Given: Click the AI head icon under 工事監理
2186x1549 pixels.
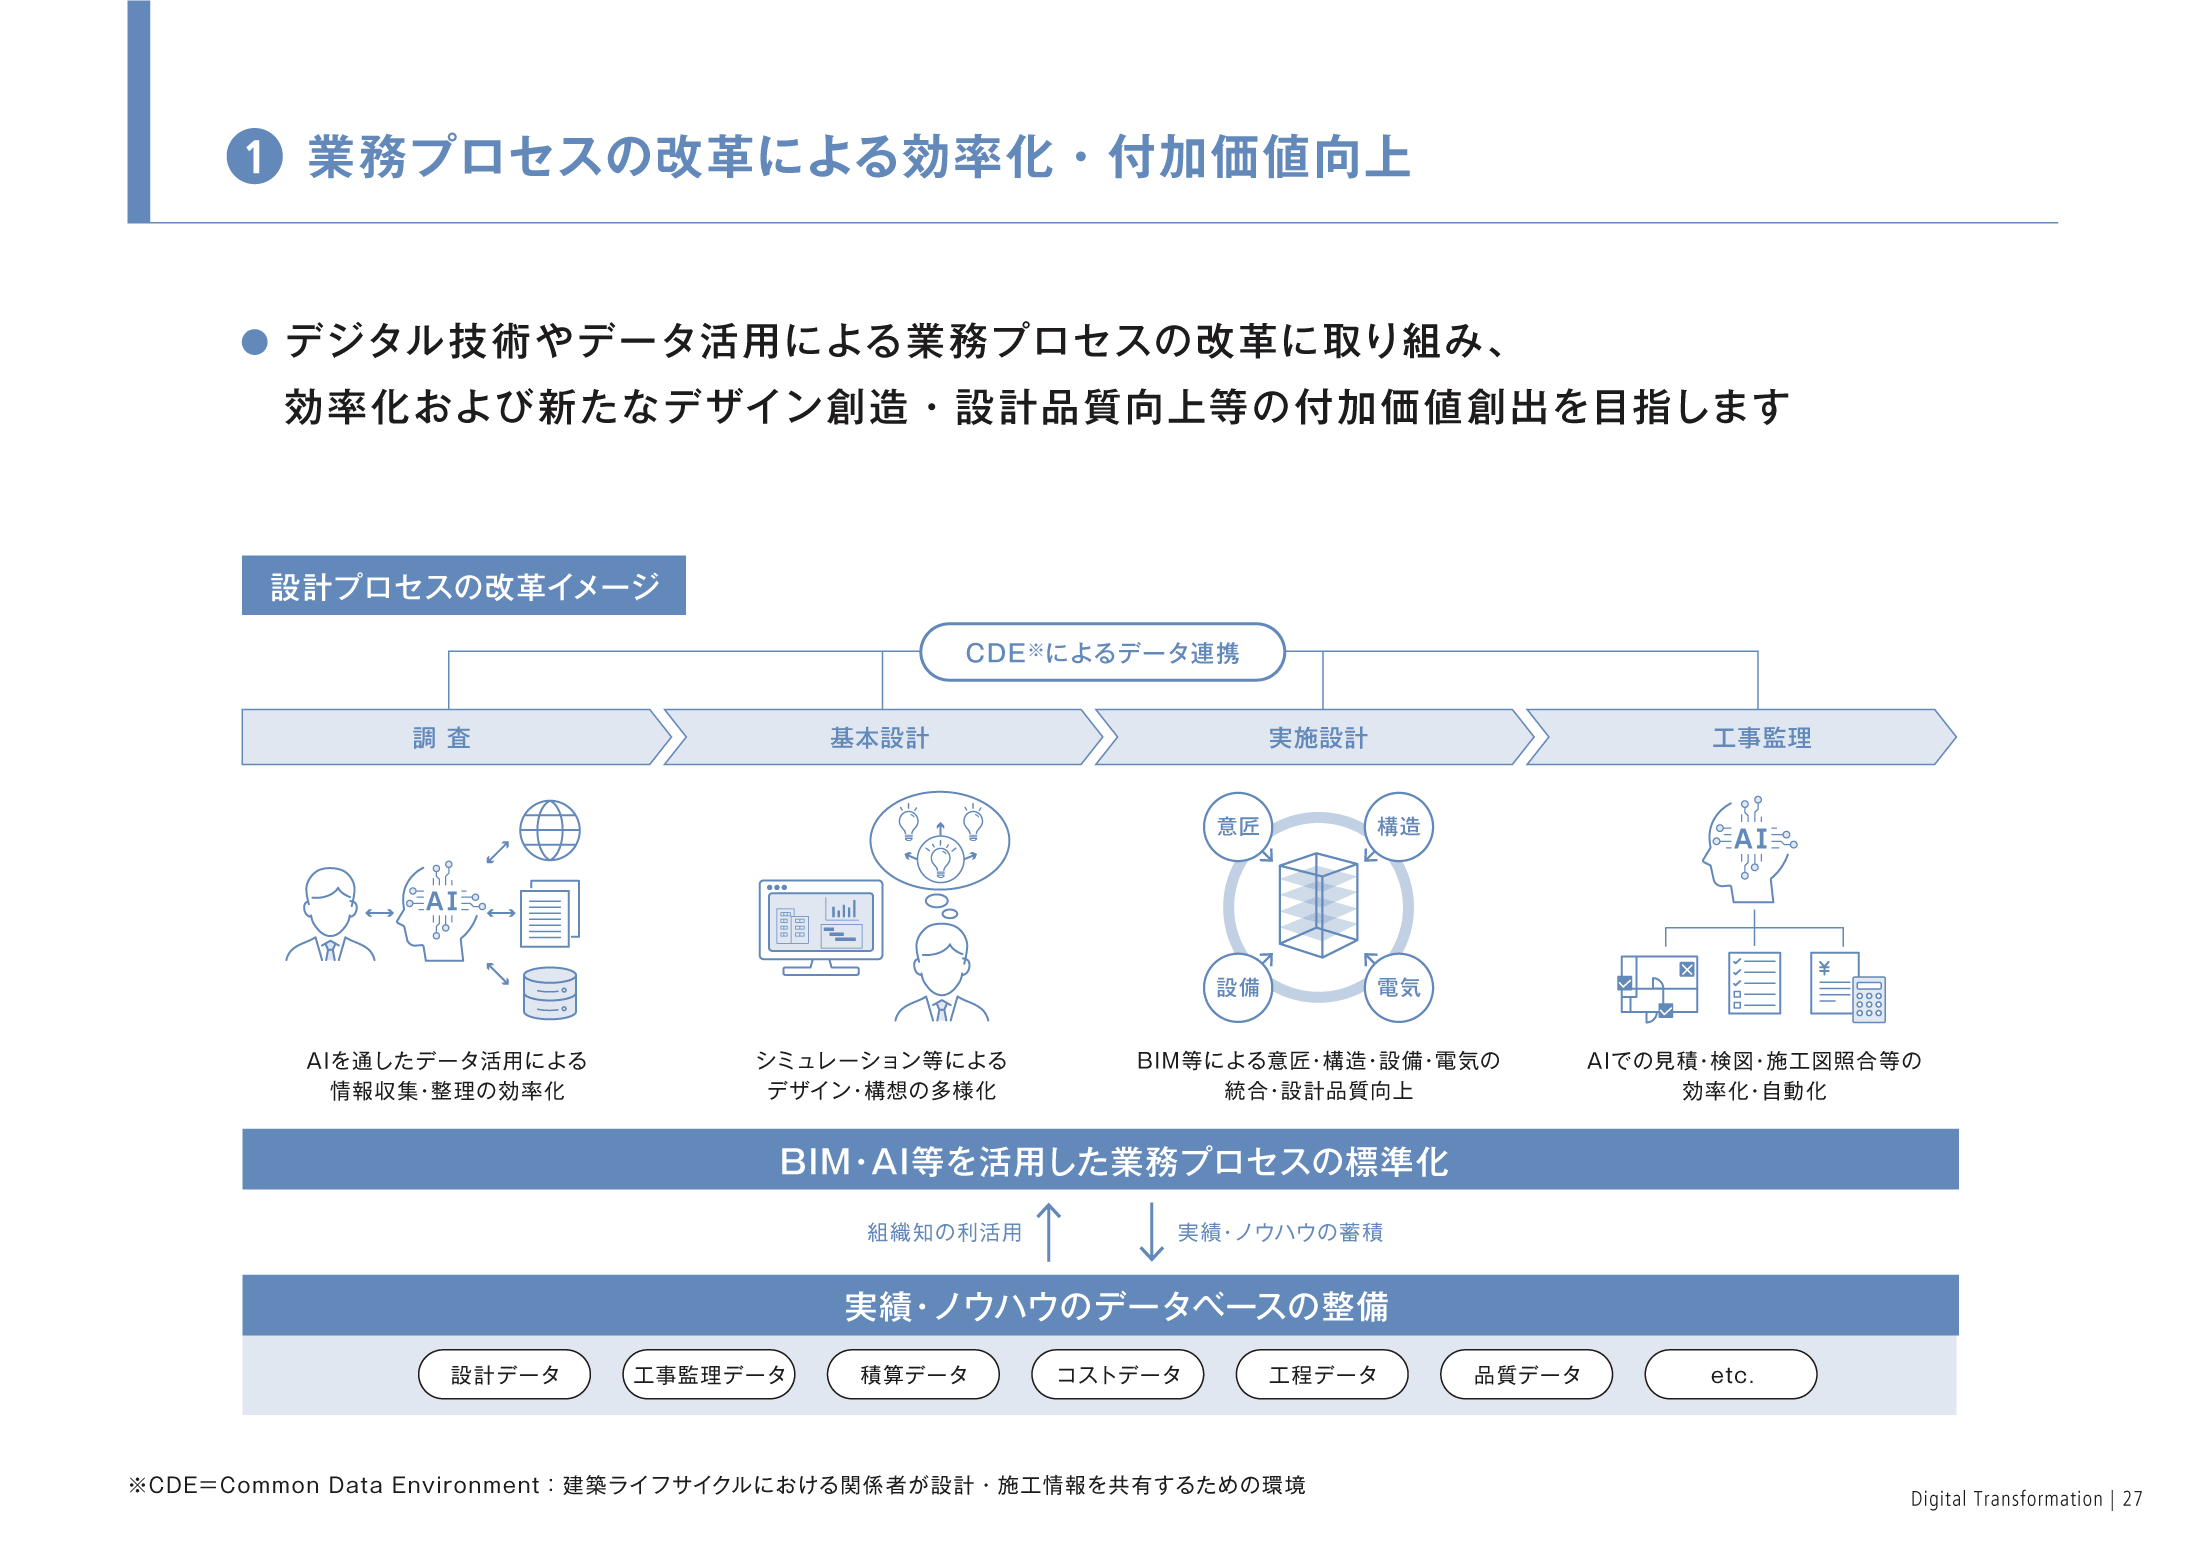Looking at the screenshot, I should tap(1749, 849).
